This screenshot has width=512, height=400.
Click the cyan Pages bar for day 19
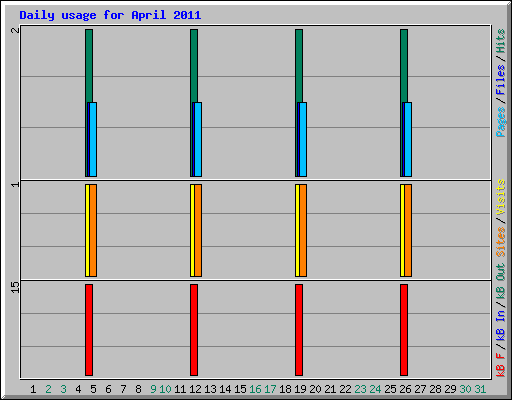[303, 139]
